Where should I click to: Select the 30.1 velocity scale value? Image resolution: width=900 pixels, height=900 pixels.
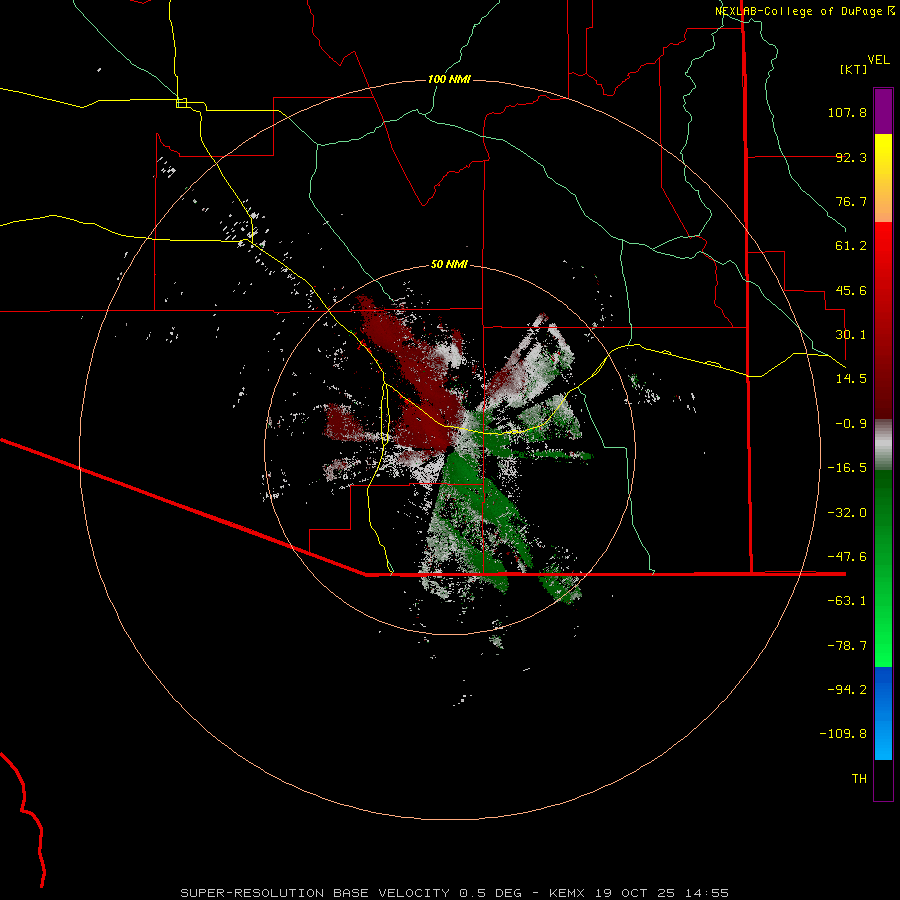point(851,335)
